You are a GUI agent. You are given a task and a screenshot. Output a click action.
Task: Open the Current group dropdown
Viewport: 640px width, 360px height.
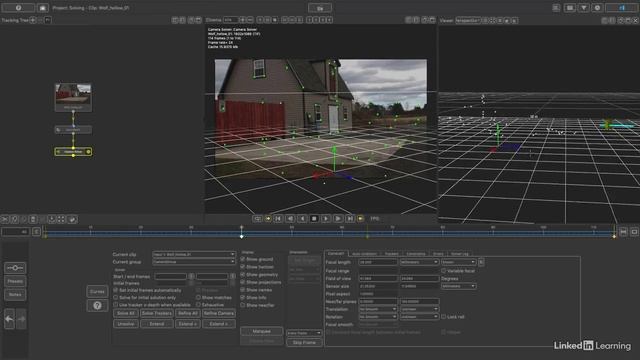pos(194,262)
